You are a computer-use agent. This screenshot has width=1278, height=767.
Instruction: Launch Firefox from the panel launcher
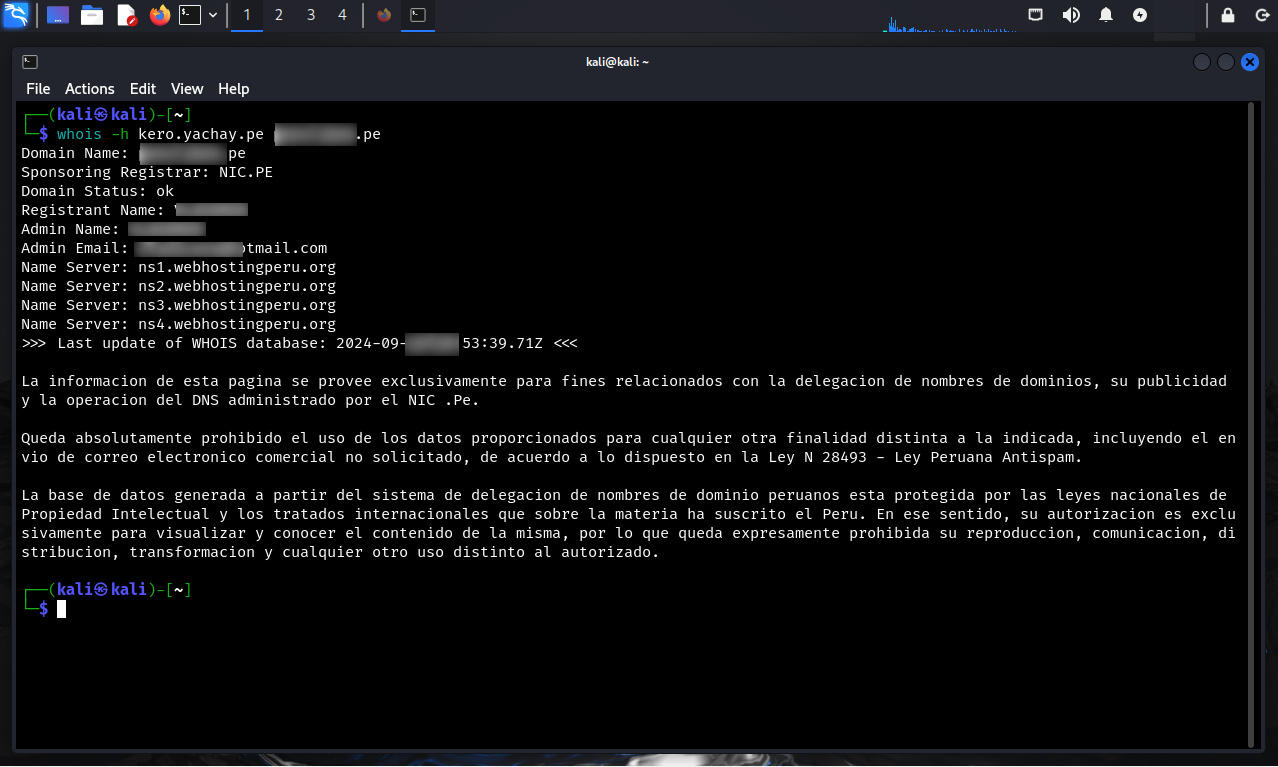159,15
